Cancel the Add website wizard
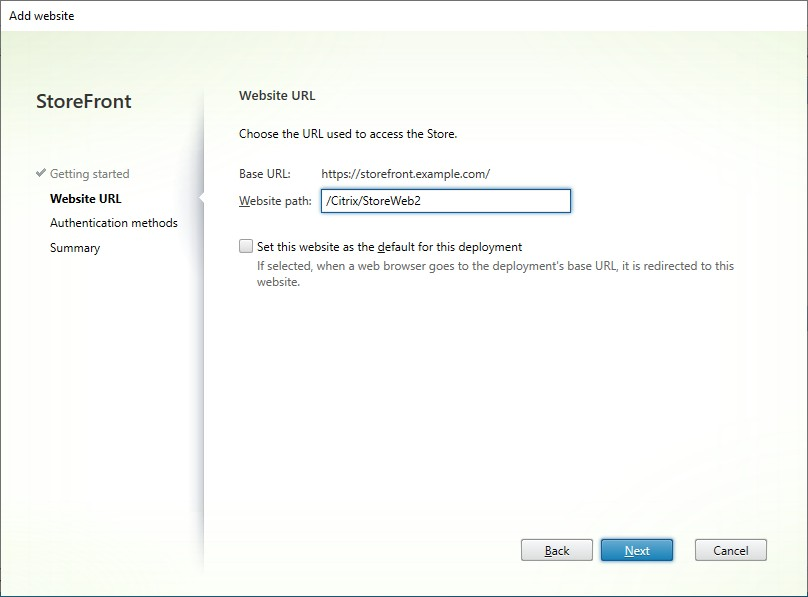 click(x=730, y=550)
